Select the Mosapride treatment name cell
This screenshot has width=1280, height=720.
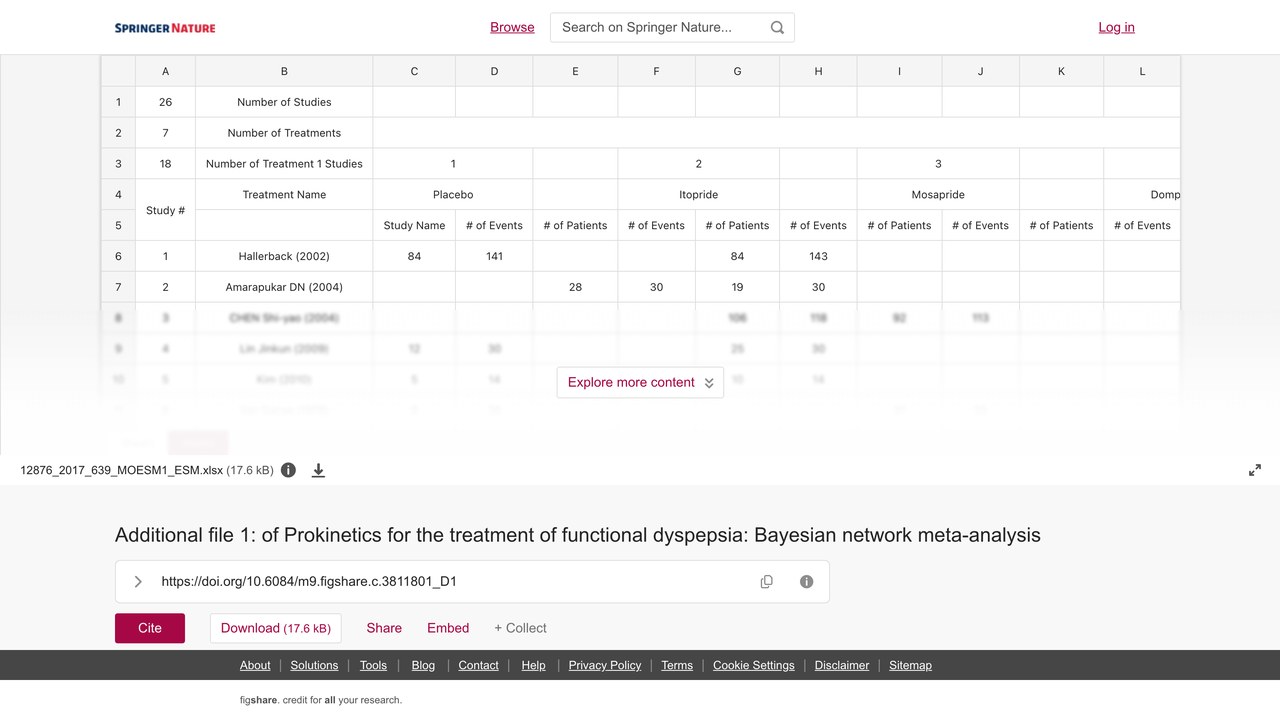[x=938, y=195]
